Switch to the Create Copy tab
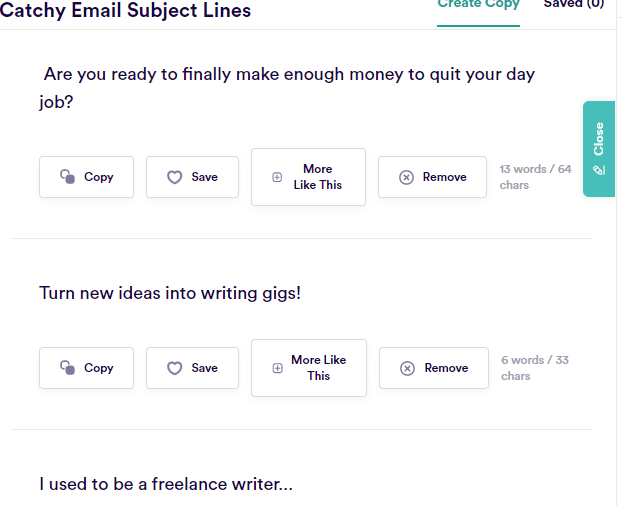Viewport: 622px width, 506px height. pyautogui.click(x=478, y=5)
